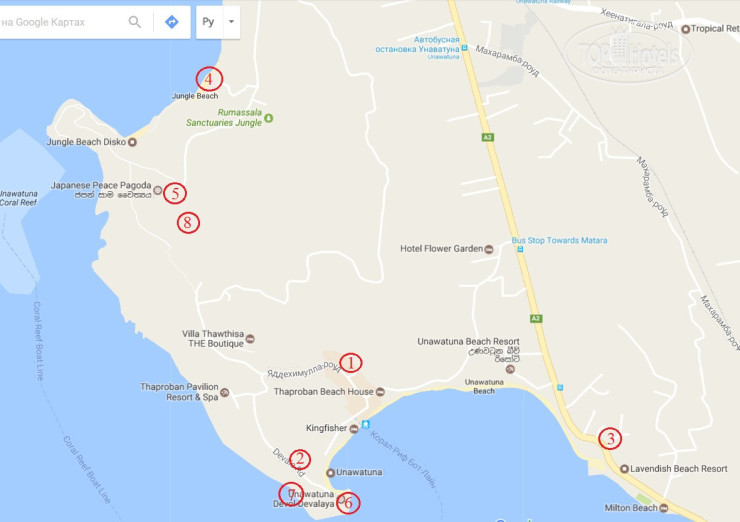Open the Thaproban Pavilion Resort & Spa marker
This screenshot has width=740, height=522.
click(x=225, y=393)
